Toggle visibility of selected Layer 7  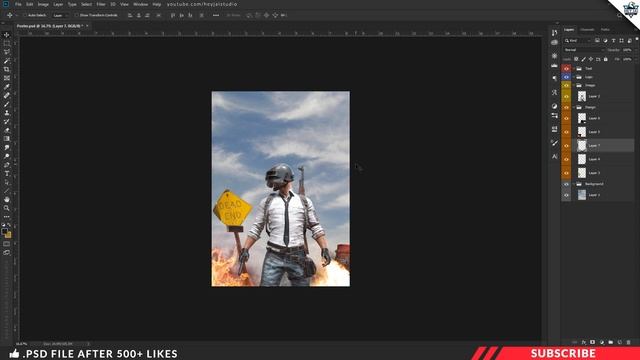tap(566, 146)
